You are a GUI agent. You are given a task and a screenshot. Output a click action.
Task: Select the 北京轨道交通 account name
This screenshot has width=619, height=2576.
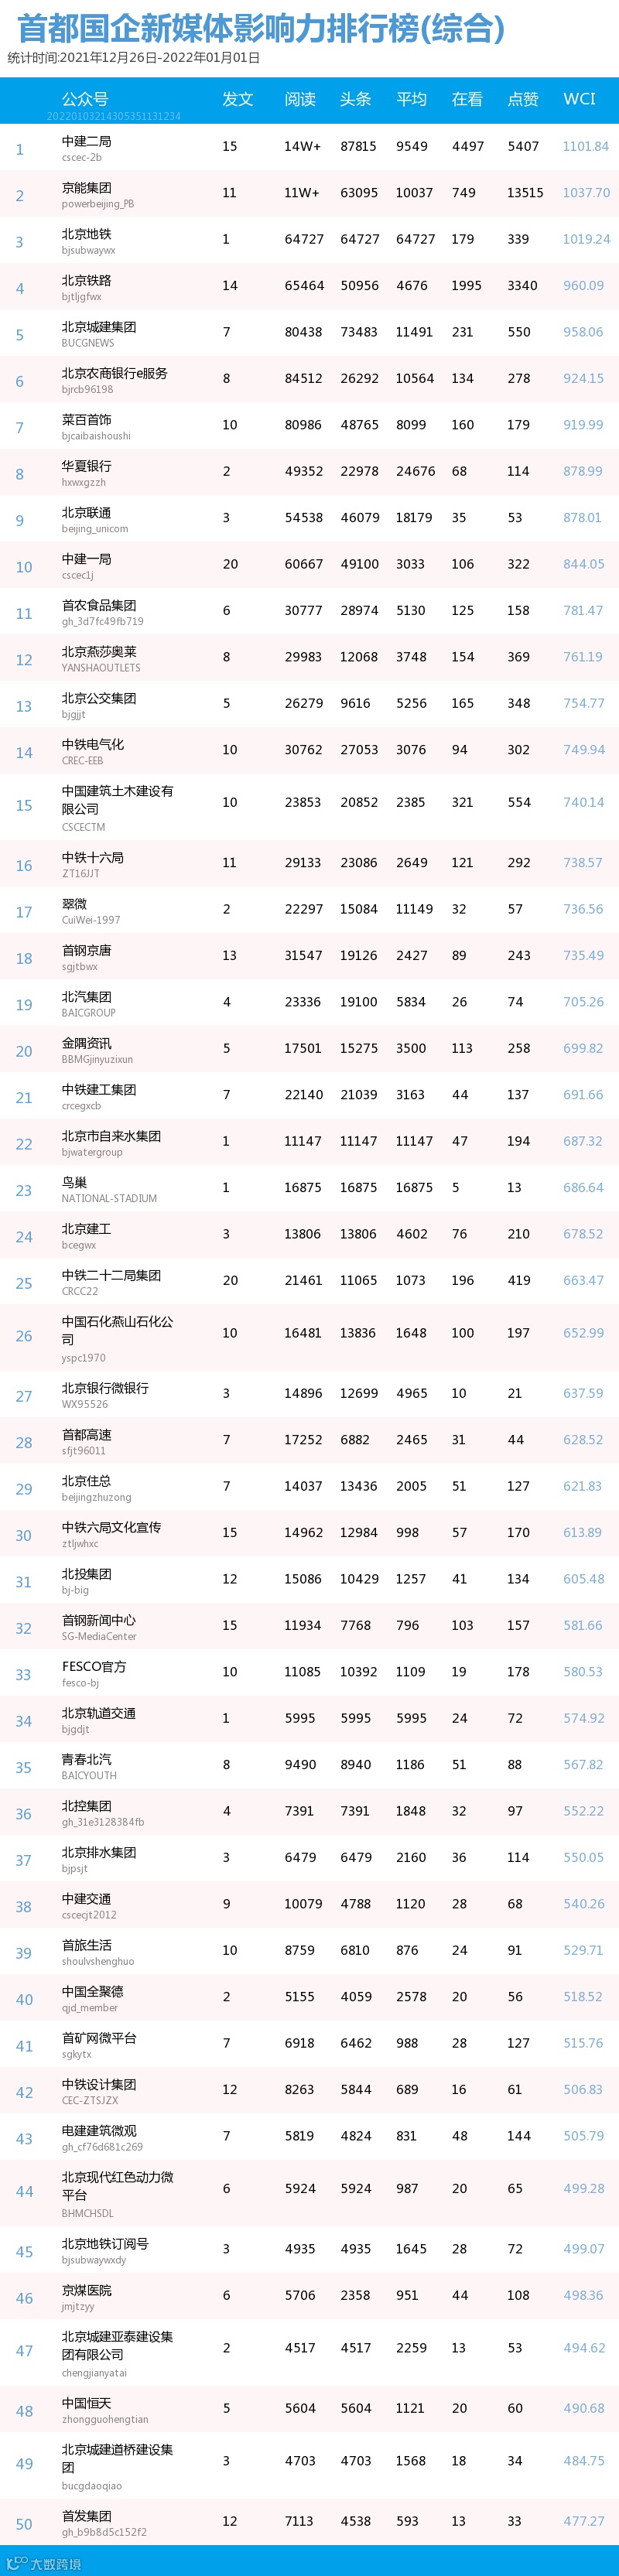[x=99, y=1713]
